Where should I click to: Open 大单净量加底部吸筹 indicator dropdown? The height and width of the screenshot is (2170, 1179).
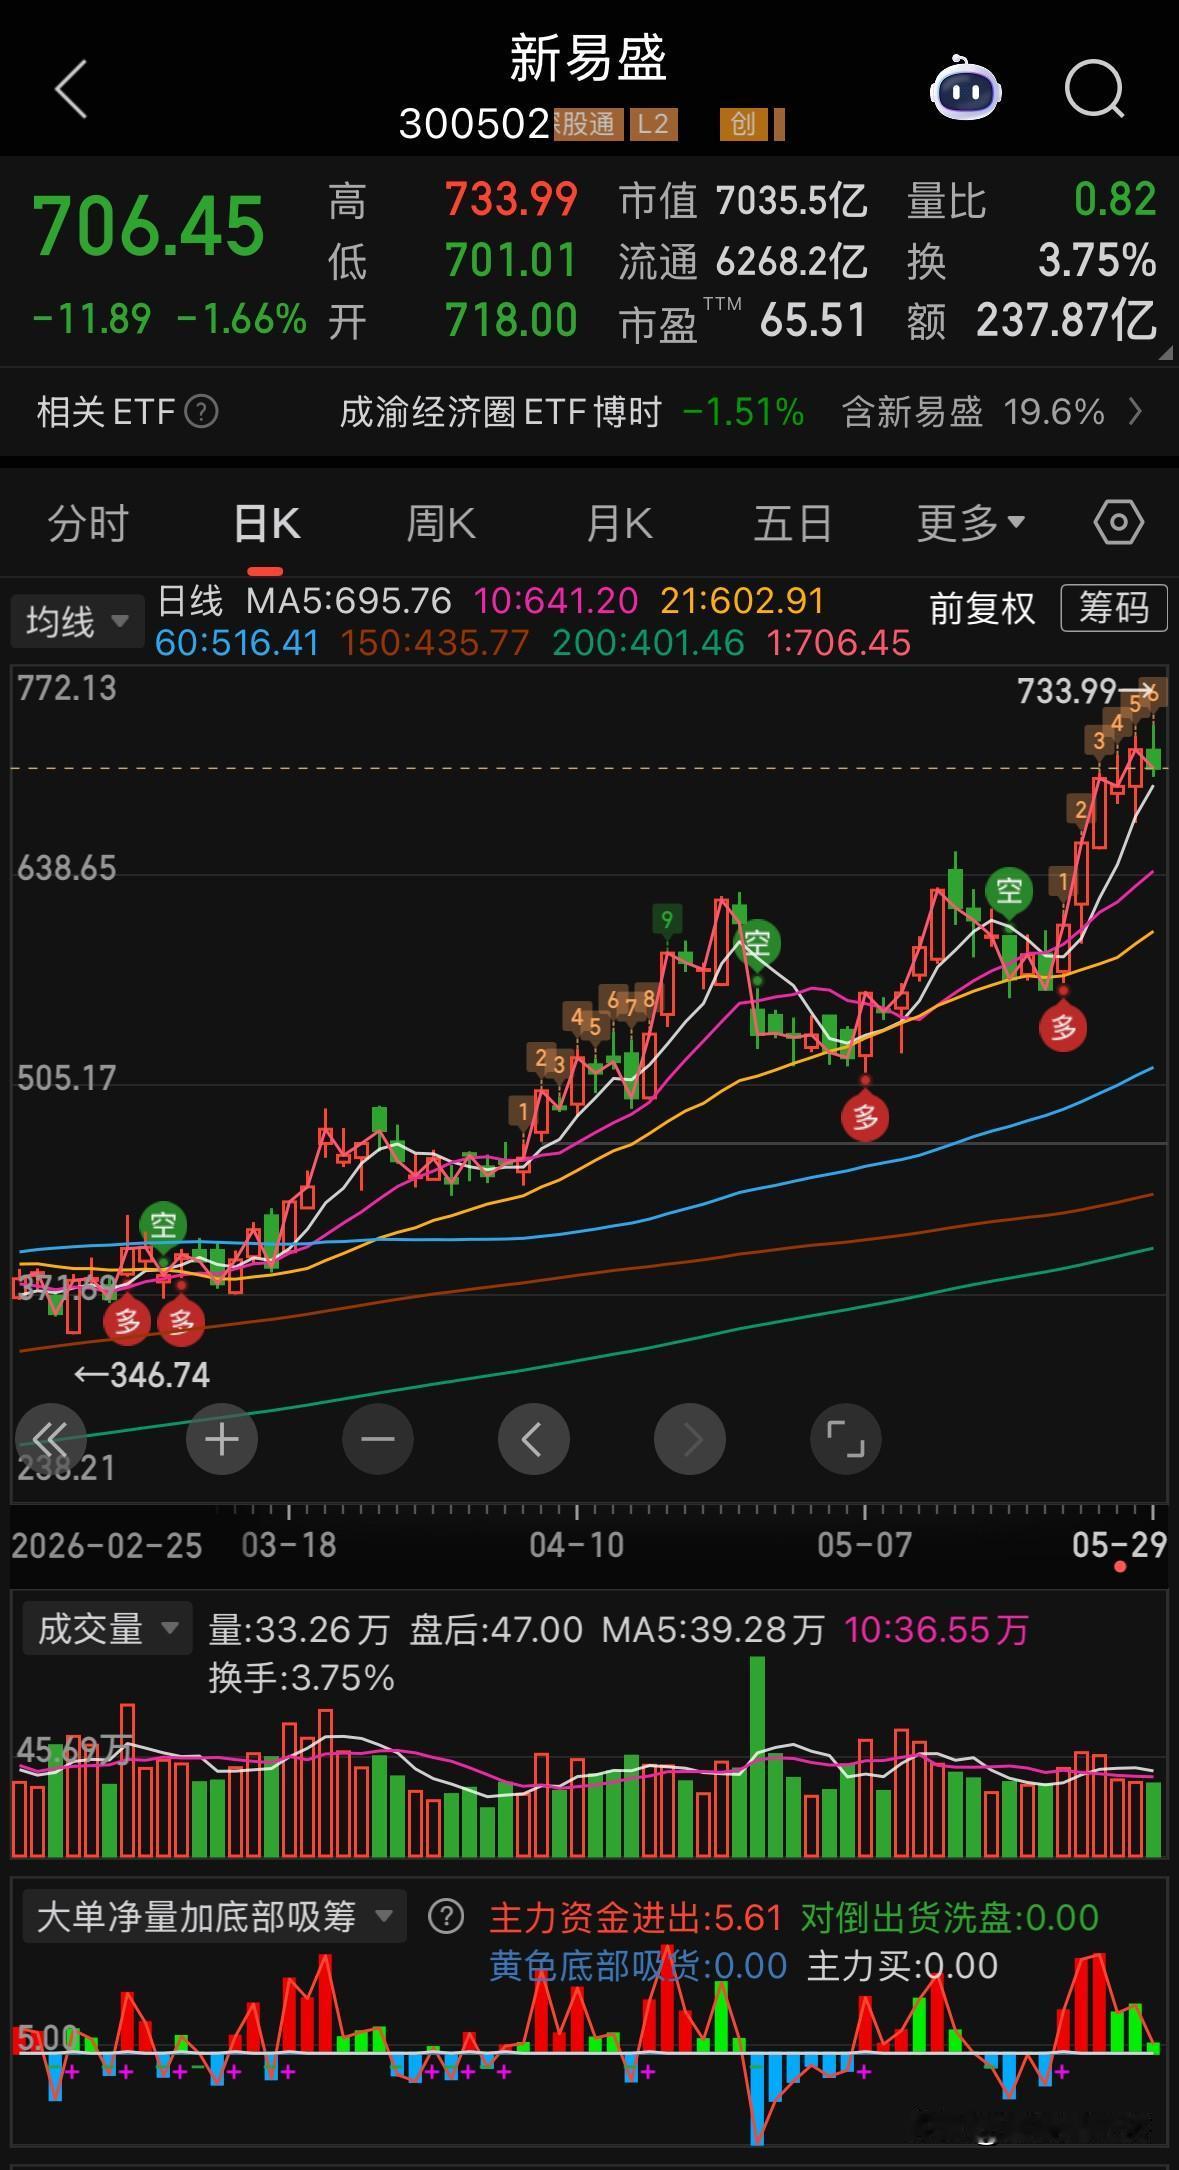coord(214,1917)
